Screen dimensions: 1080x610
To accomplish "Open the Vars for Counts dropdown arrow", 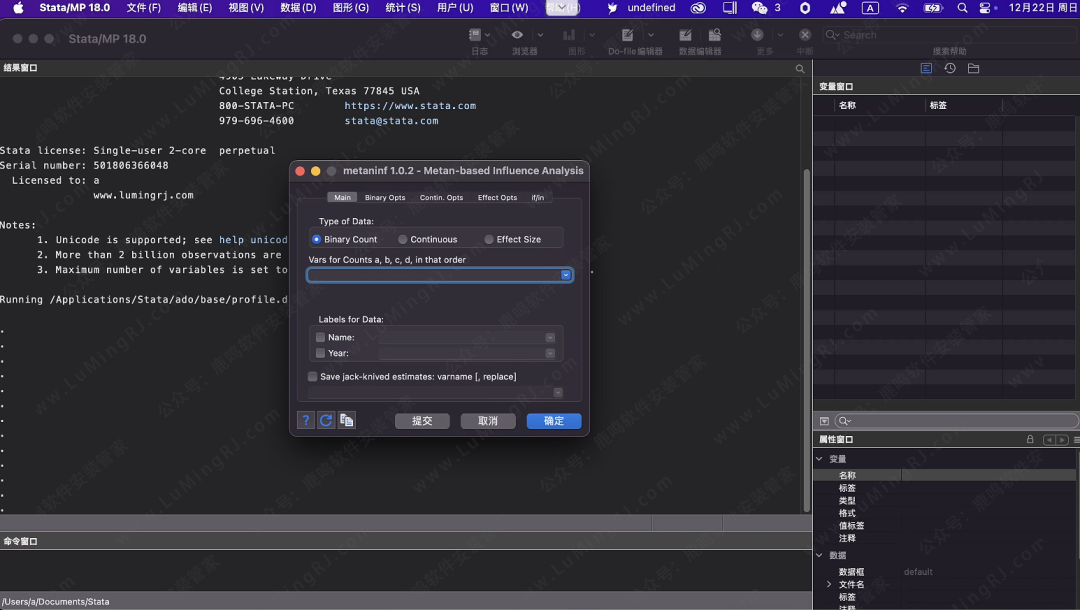I will (566, 275).
